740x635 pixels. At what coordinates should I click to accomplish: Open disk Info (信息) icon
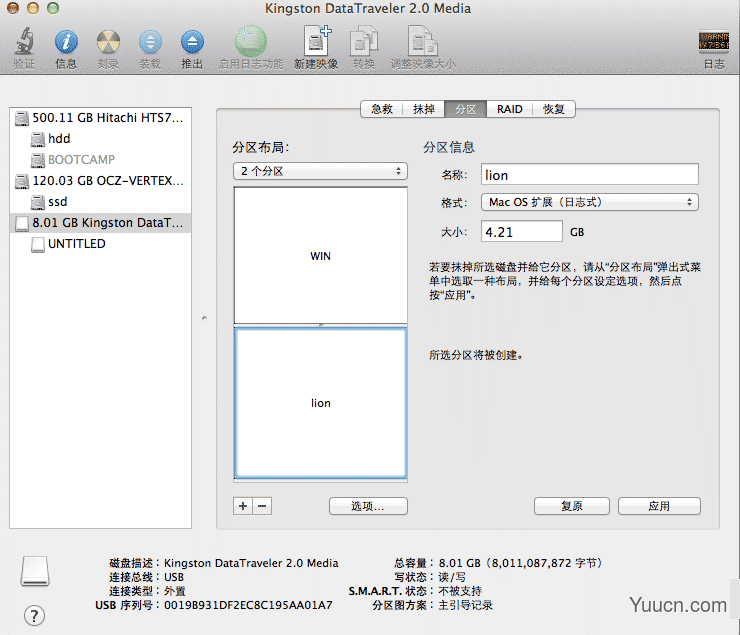coord(66,42)
